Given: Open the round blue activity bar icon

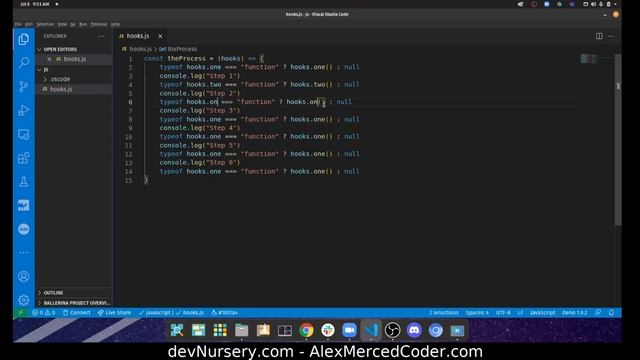Looking at the screenshot, I should [24, 229].
